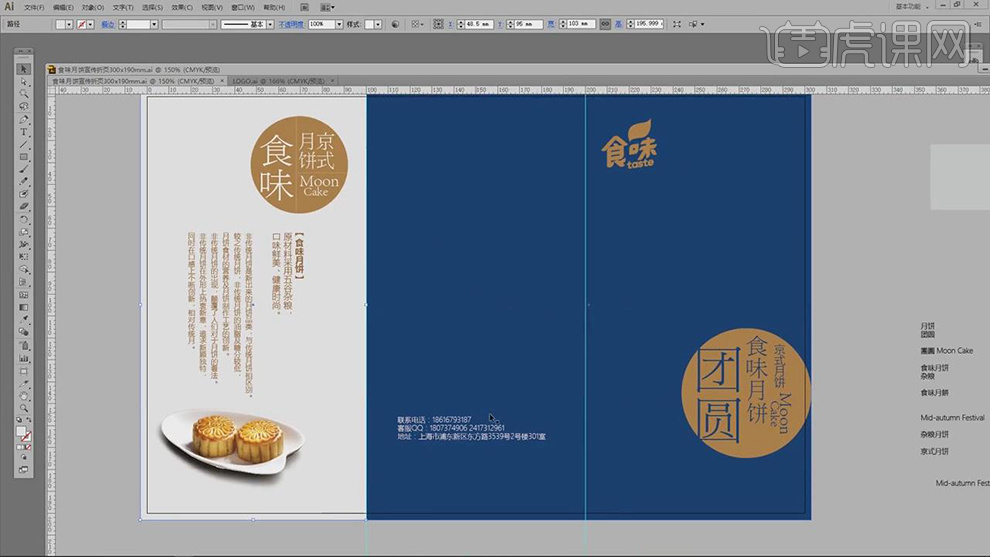Select the Gradient tool

[x=23, y=308]
